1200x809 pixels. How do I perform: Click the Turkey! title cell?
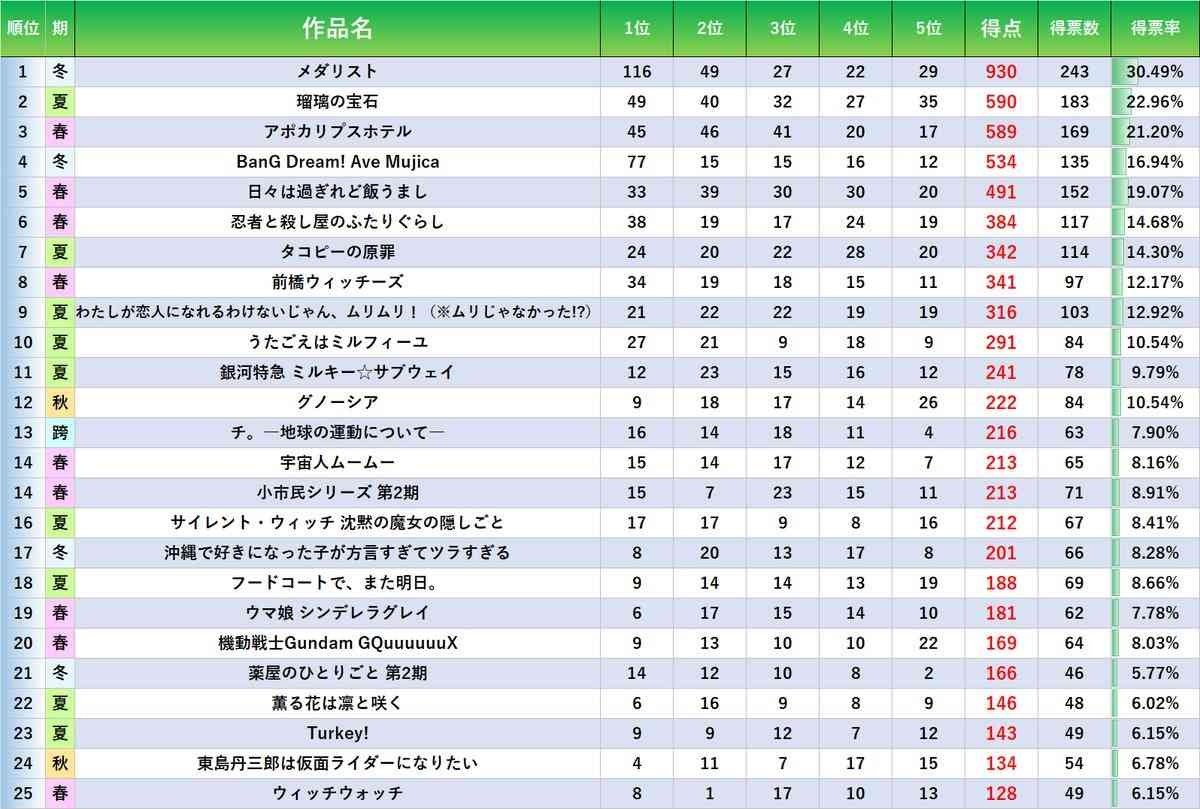pyautogui.click(x=337, y=733)
